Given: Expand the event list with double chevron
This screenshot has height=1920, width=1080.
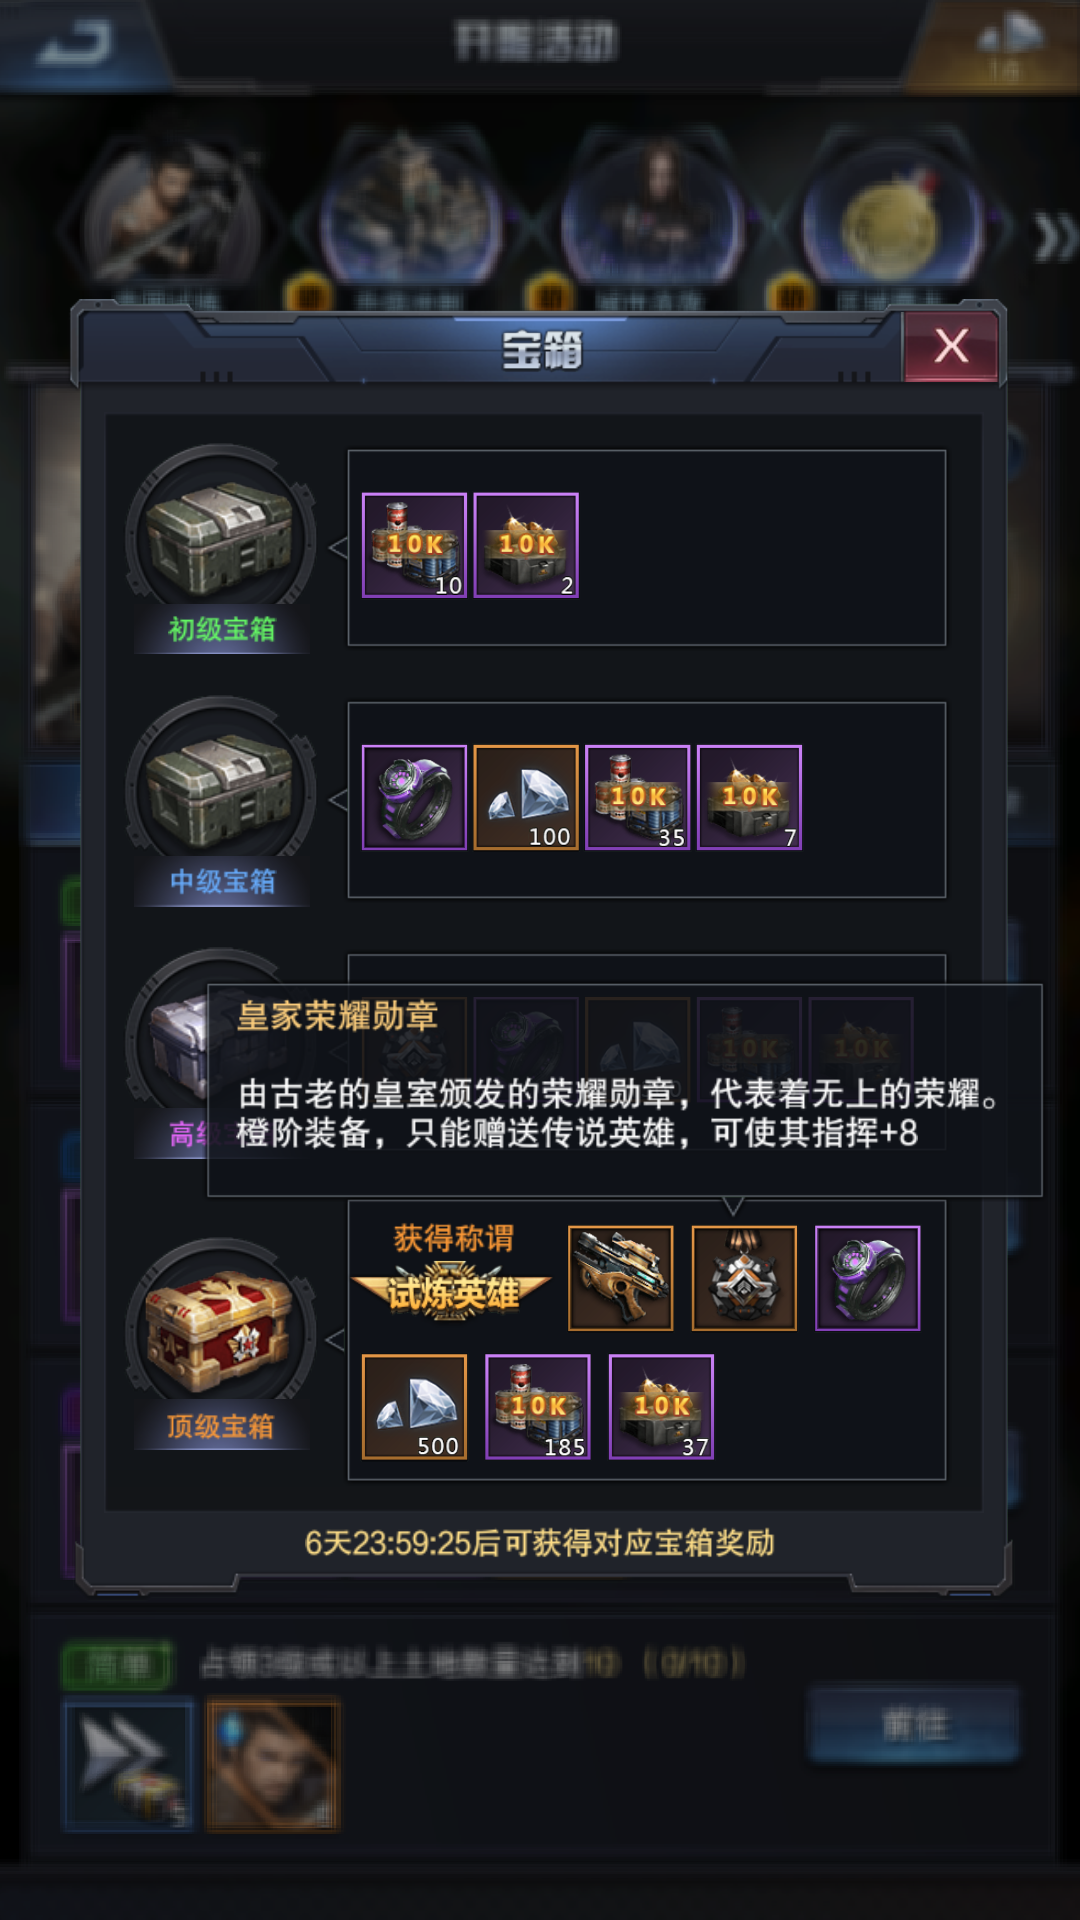Looking at the screenshot, I should pos(1056,236).
